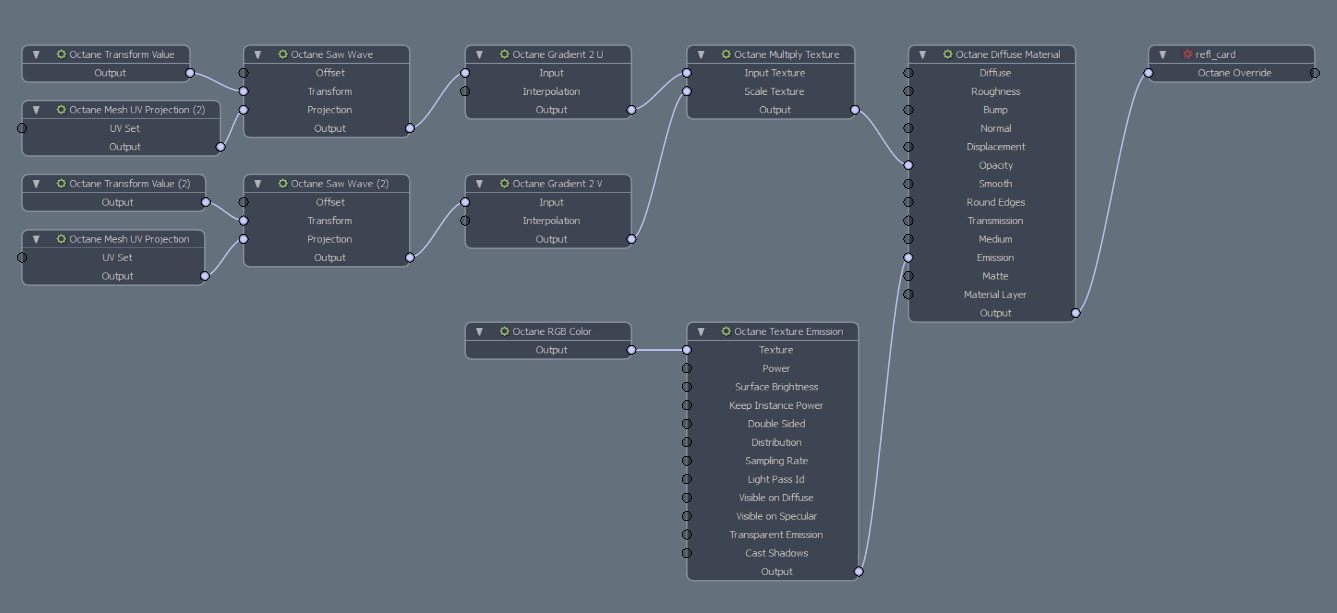Screen dimensions: 1337x613
Task: Click Output port of Octane RGB Color
Action: coord(631,350)
